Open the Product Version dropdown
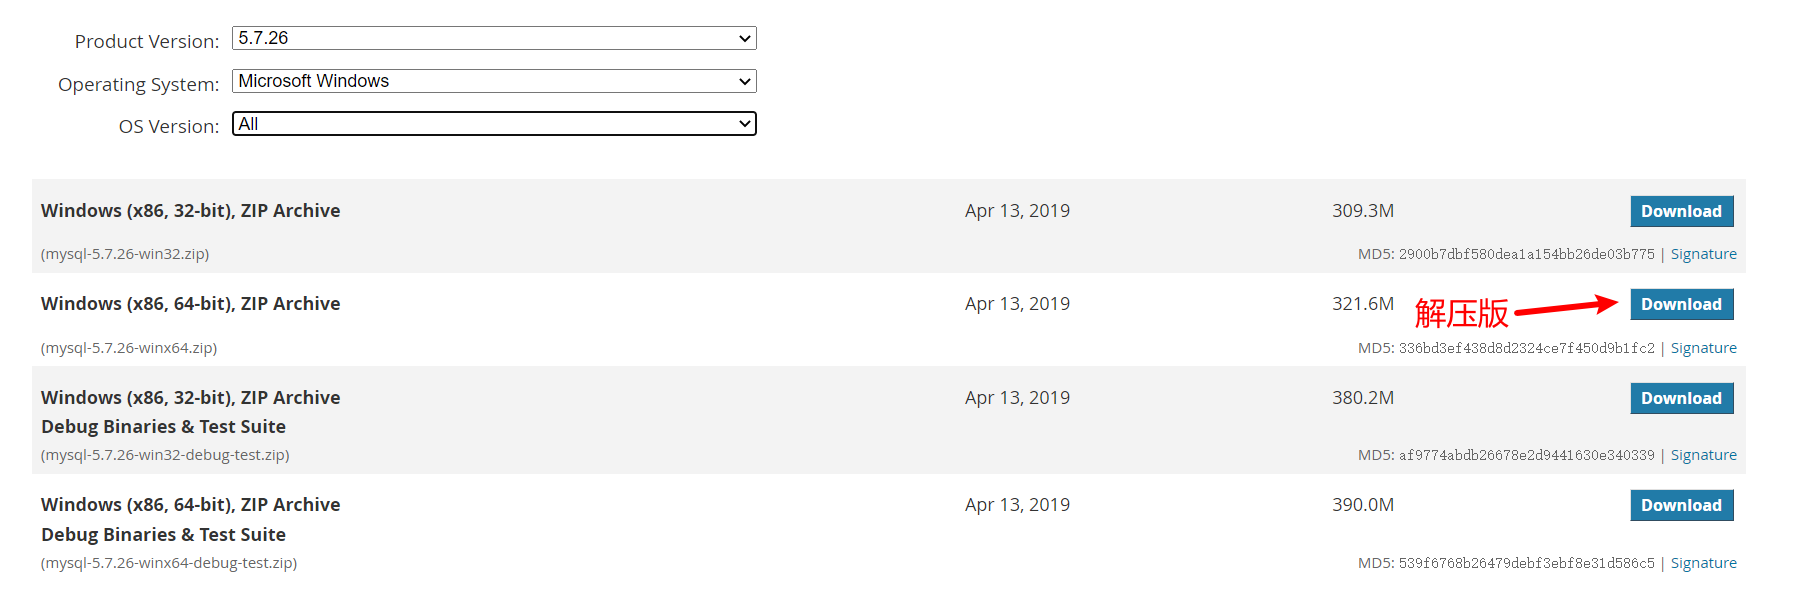Screen dimensions: 1810x590 [x=494, y=38]
